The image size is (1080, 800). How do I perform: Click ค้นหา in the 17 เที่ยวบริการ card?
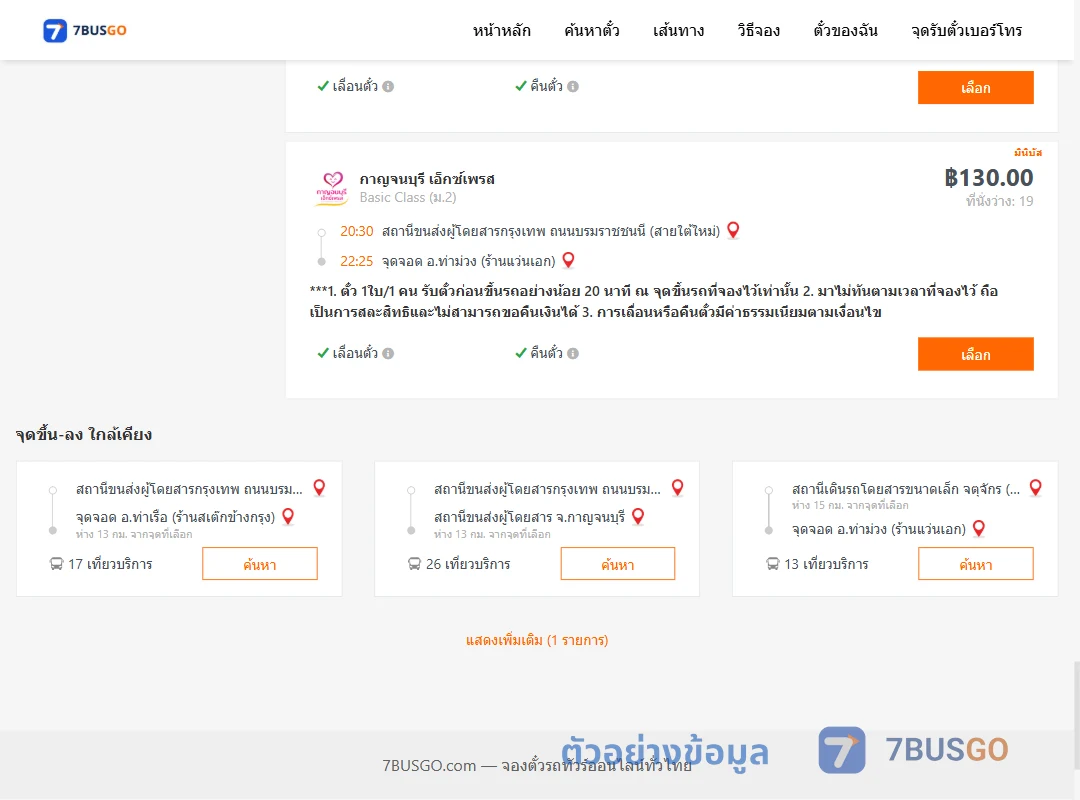pos(260,564)
